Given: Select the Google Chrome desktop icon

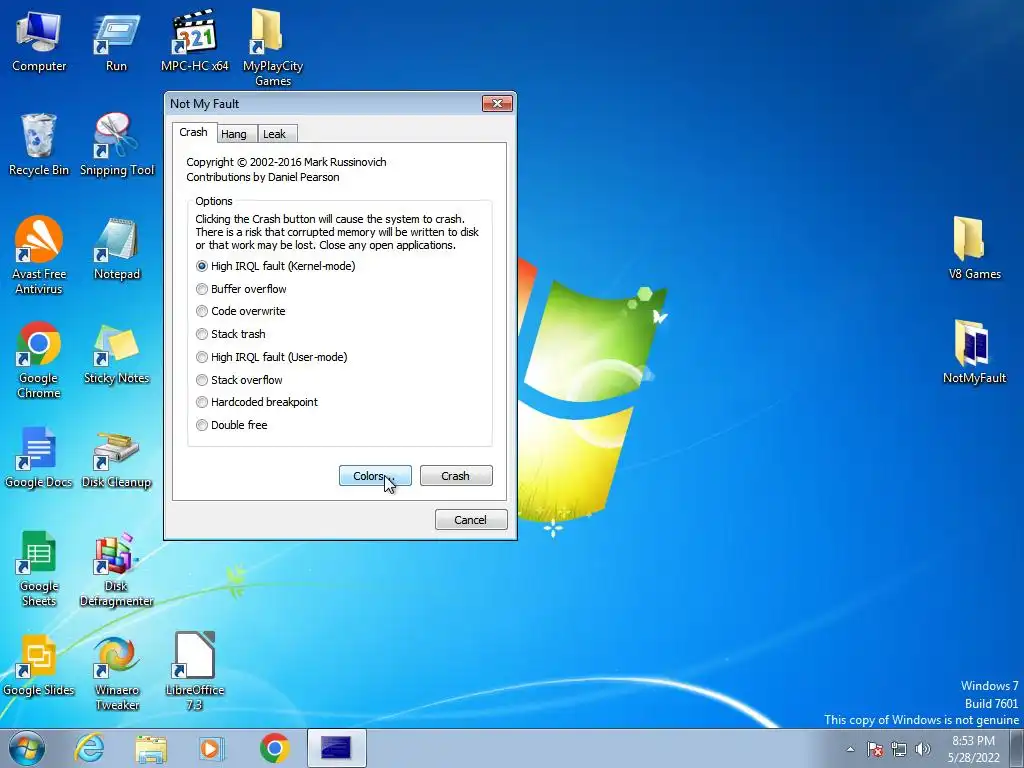Looking at the screenshot, I should point(39,360).
